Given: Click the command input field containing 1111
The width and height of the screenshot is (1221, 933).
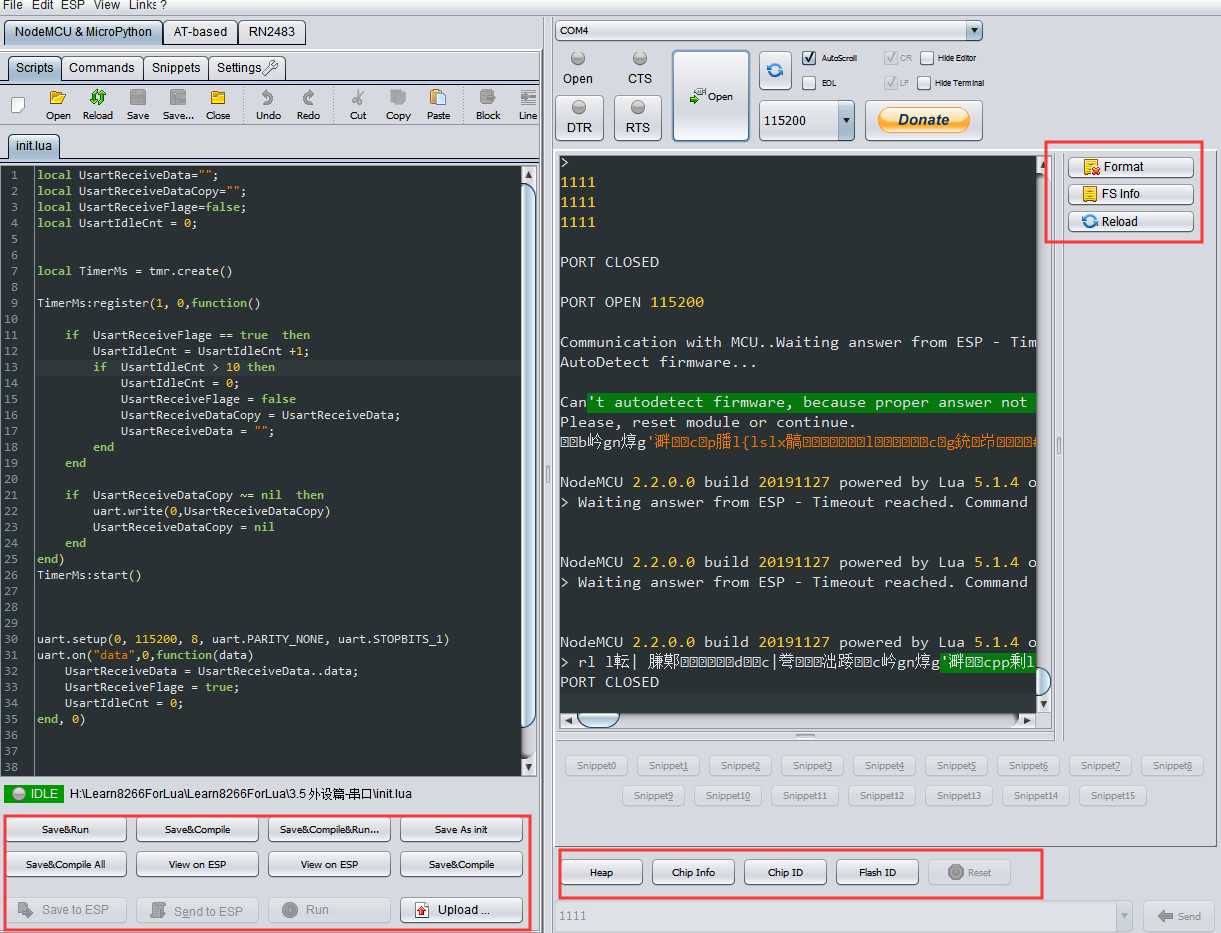Looking at the screenshot, I should pos(835,916).
